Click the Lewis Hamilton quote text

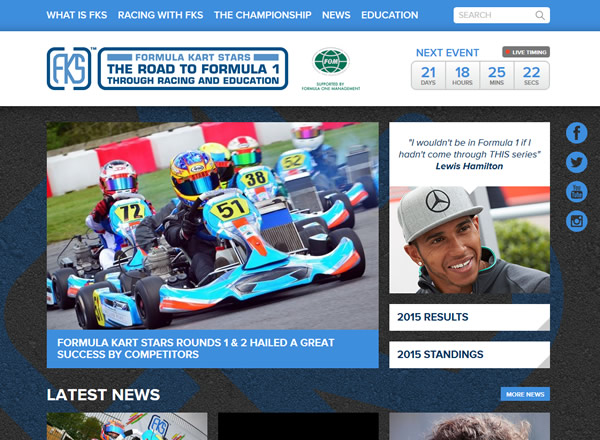click(x=470, y=154)
